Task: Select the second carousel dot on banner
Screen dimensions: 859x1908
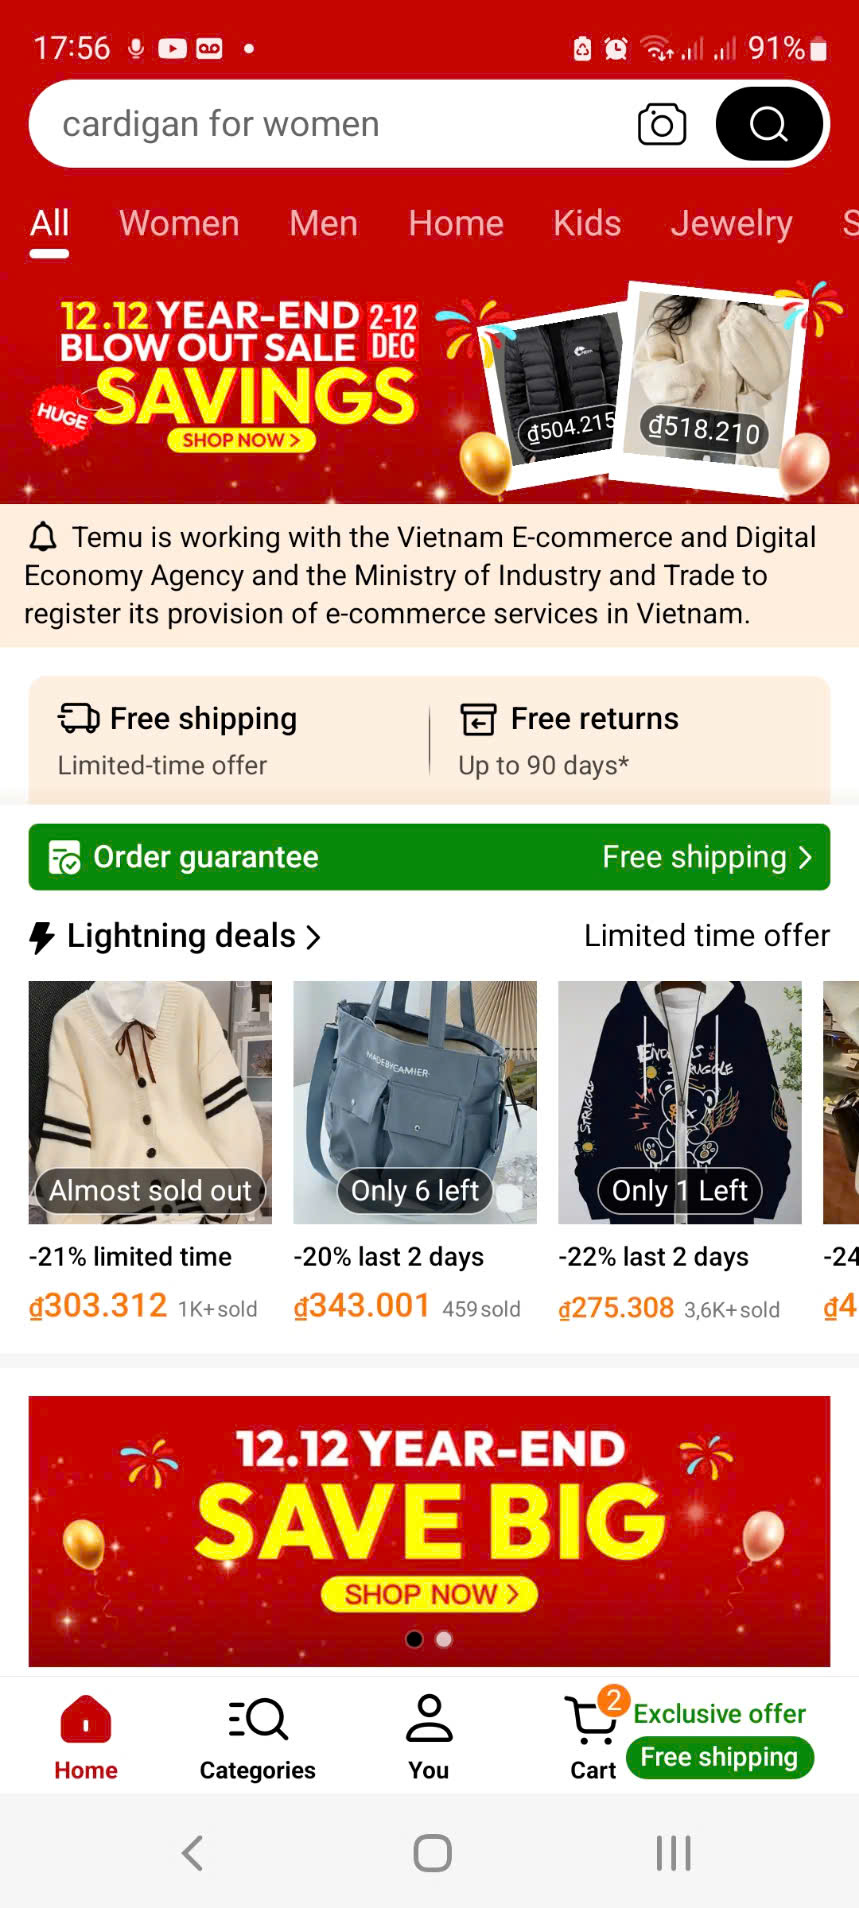Action: (444, 1639)
